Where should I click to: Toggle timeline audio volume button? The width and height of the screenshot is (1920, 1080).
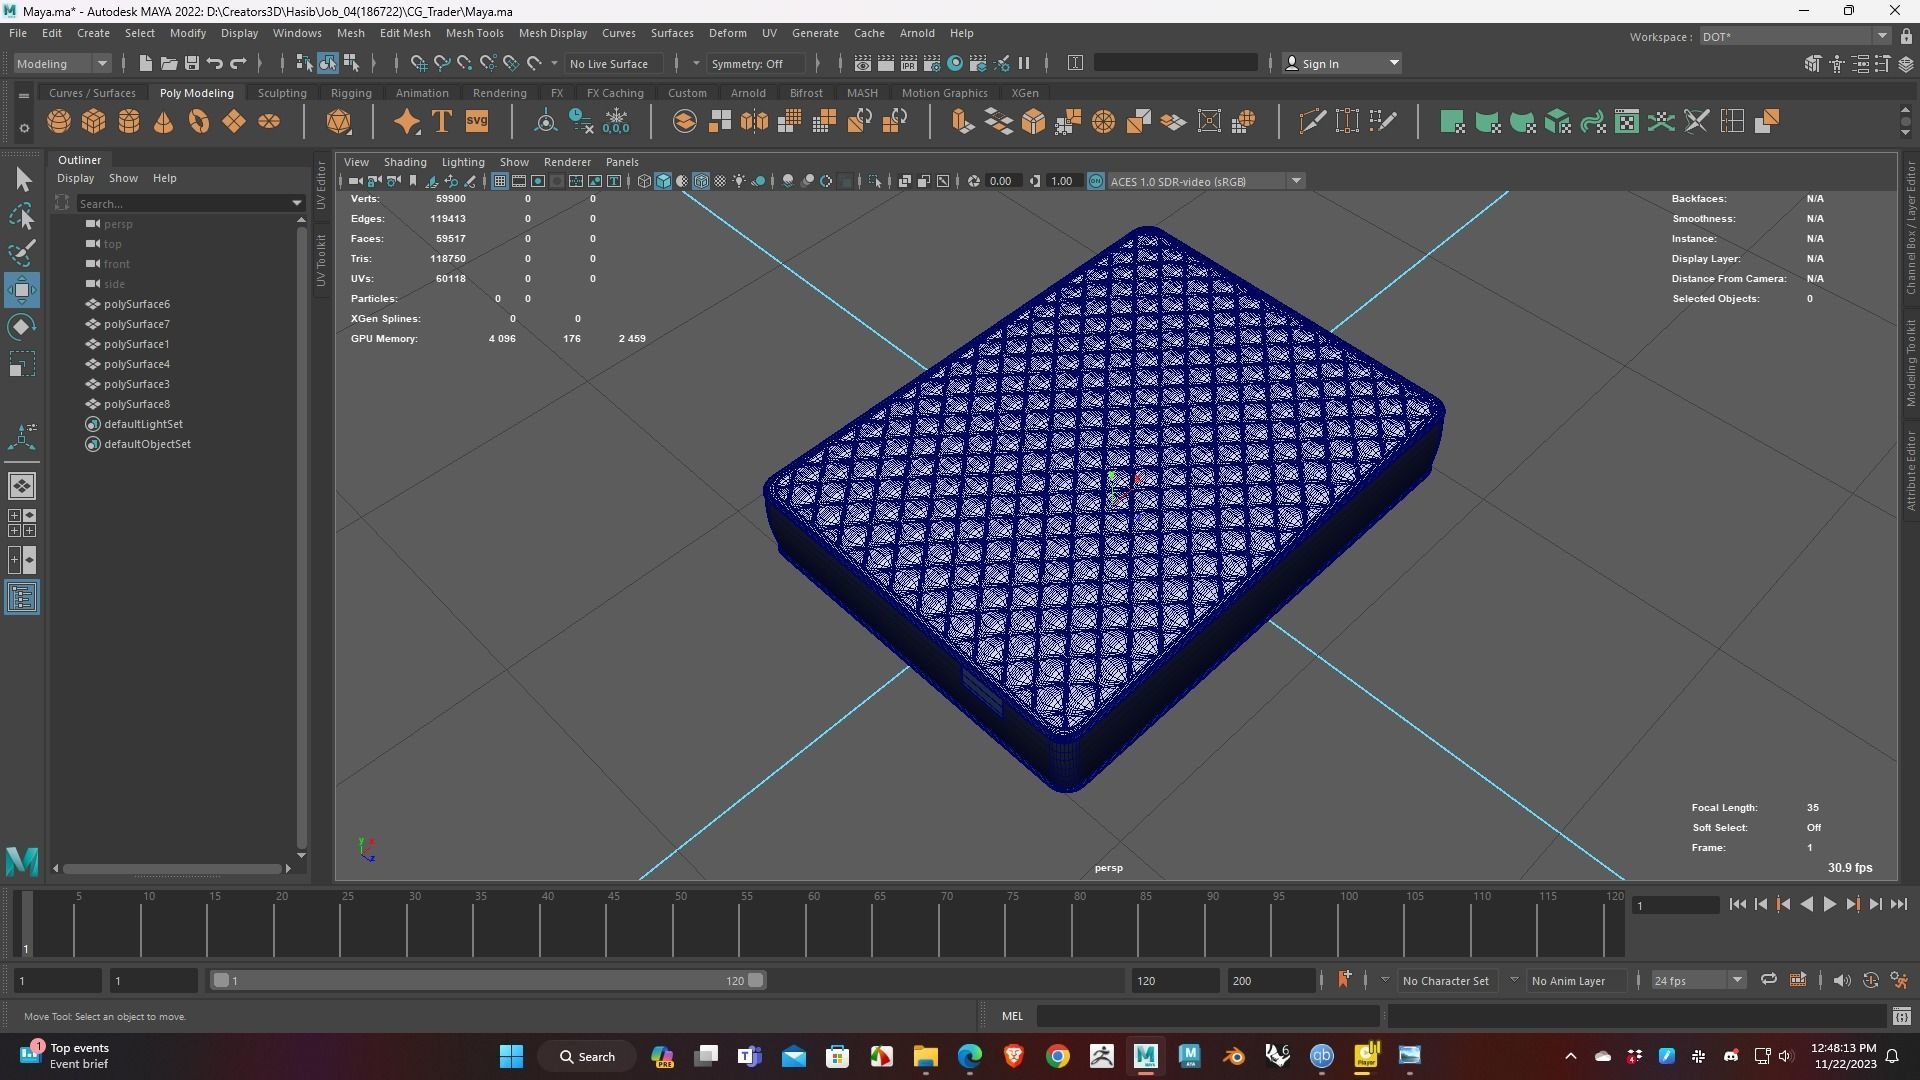tap(1842, 980)
